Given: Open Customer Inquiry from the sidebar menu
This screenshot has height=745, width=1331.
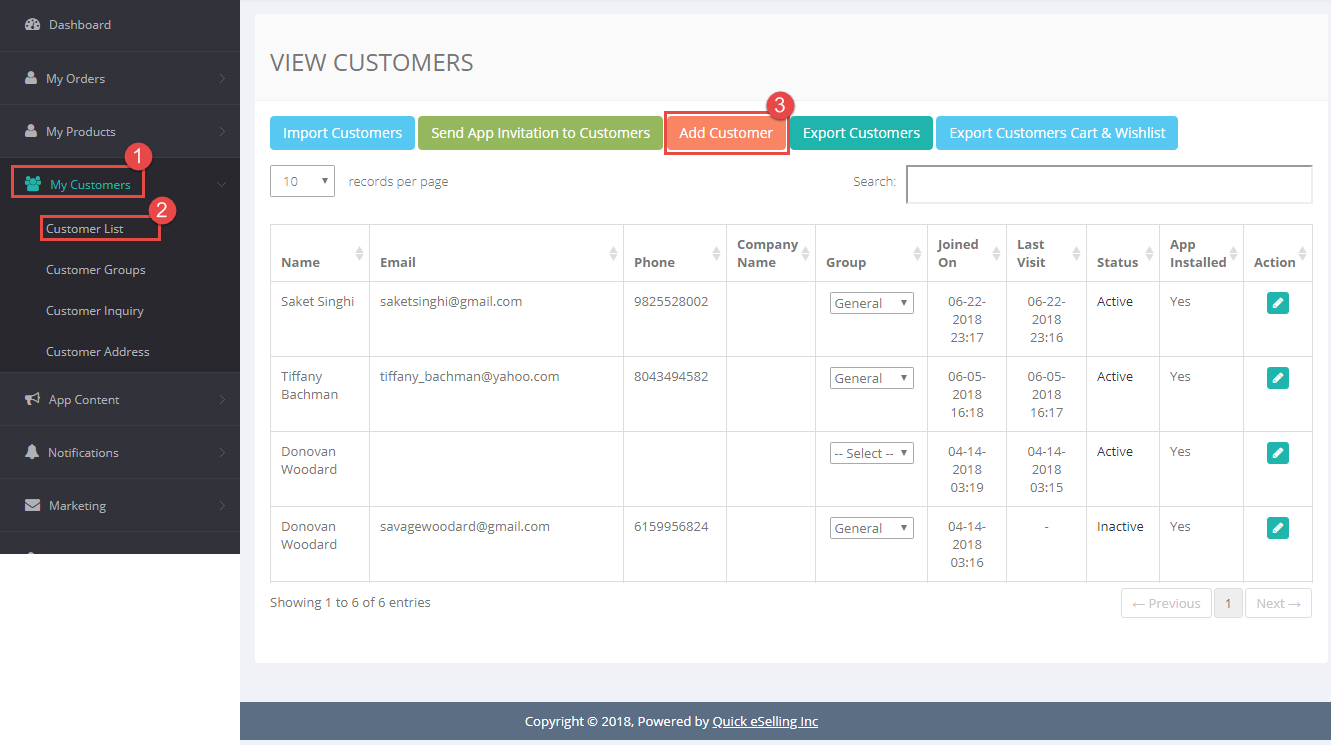Looking at the screenshot, I should pyautogui.click(x=95, y=310).
